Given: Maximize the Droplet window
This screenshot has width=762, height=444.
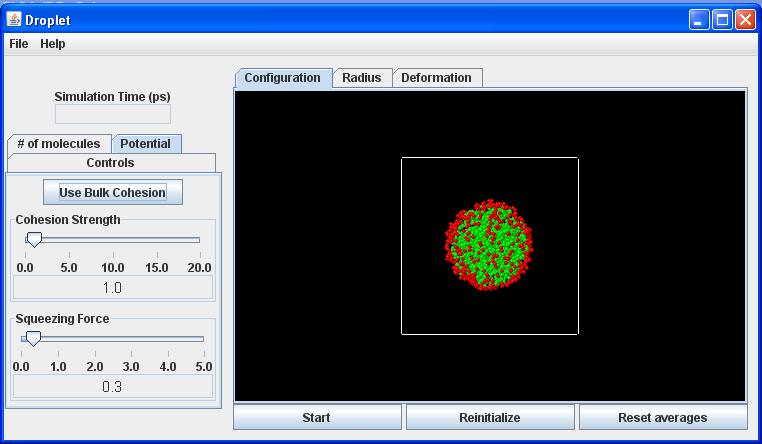Looking at the screenshot, I should (722, 19).
